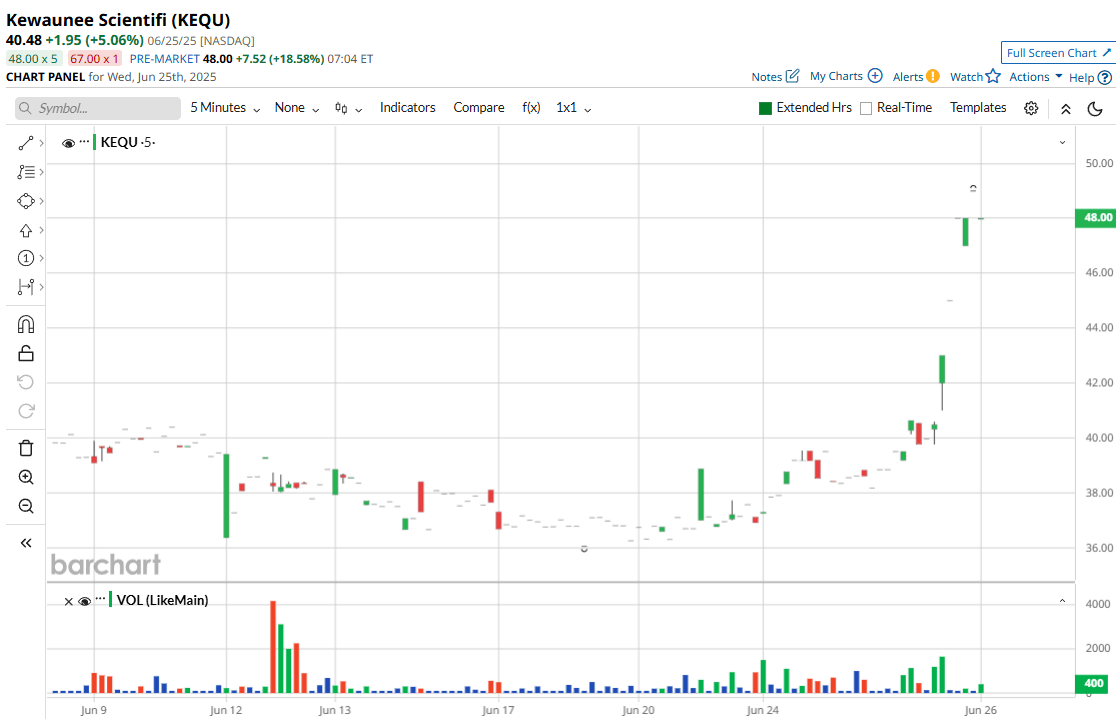Click the 67.00 x 1 ask quote
The height and width of the screenshot is (719, 1116).
click(x=95, y=59)
